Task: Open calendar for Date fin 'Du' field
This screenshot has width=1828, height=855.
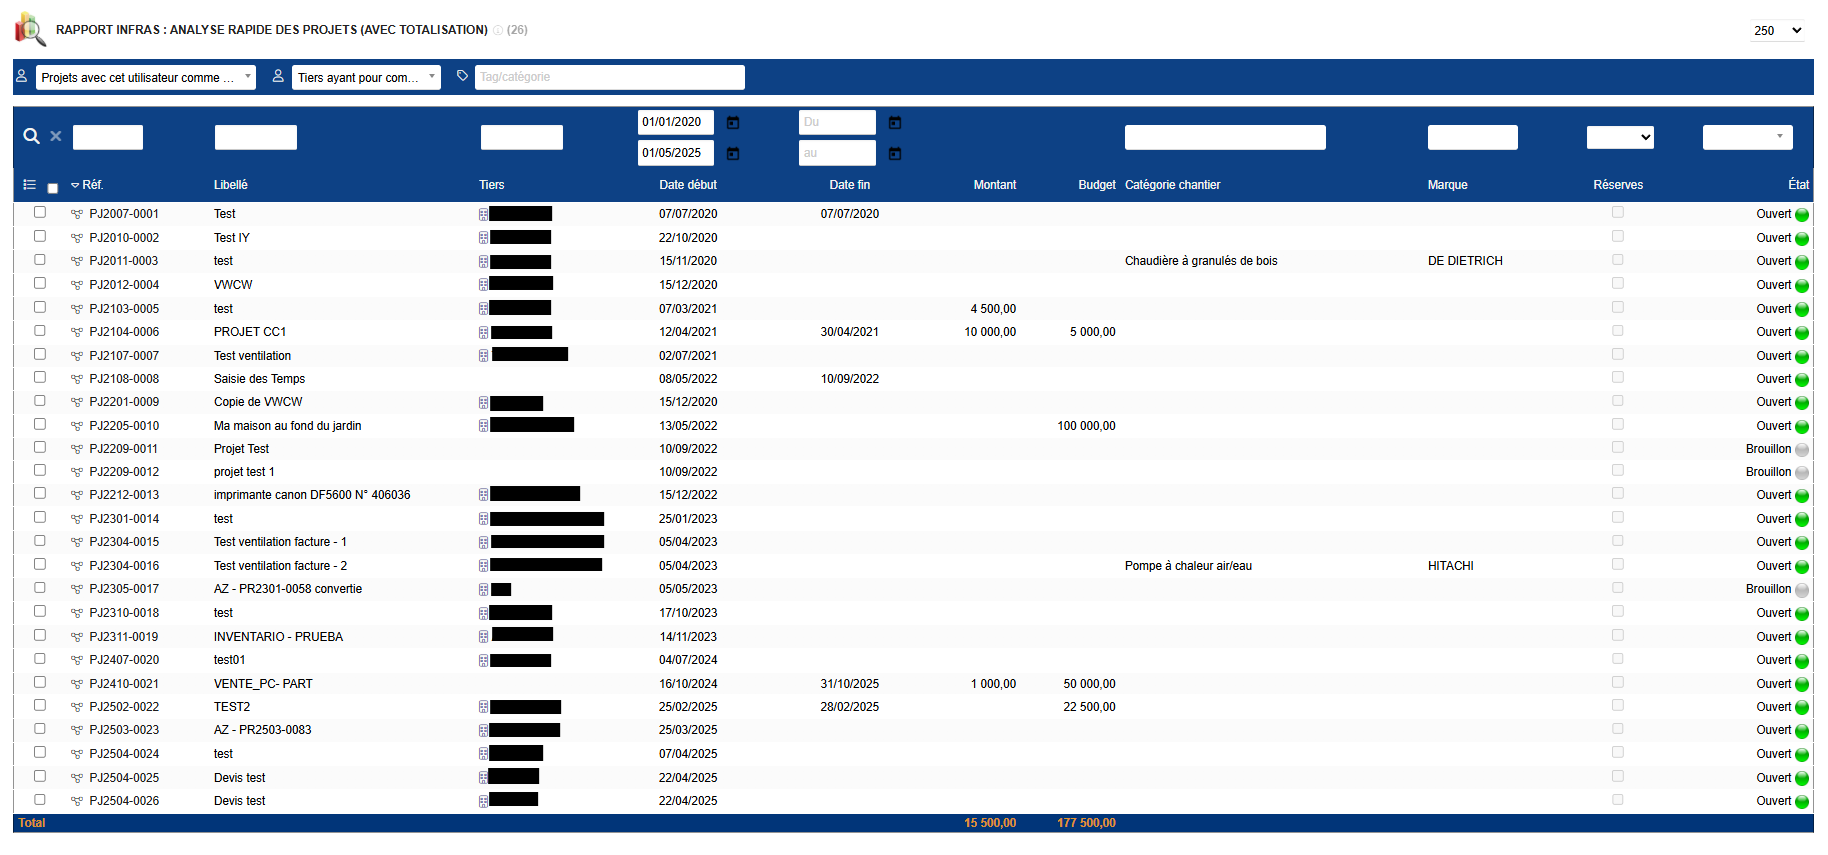Action: [895, 123]
